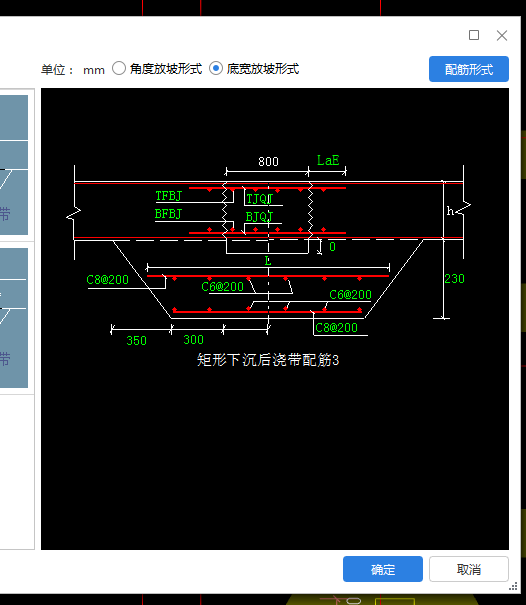Screen dimensions: 526x605
Task: Edit the BFBJ rebar parameter
Action: point(168,214)
